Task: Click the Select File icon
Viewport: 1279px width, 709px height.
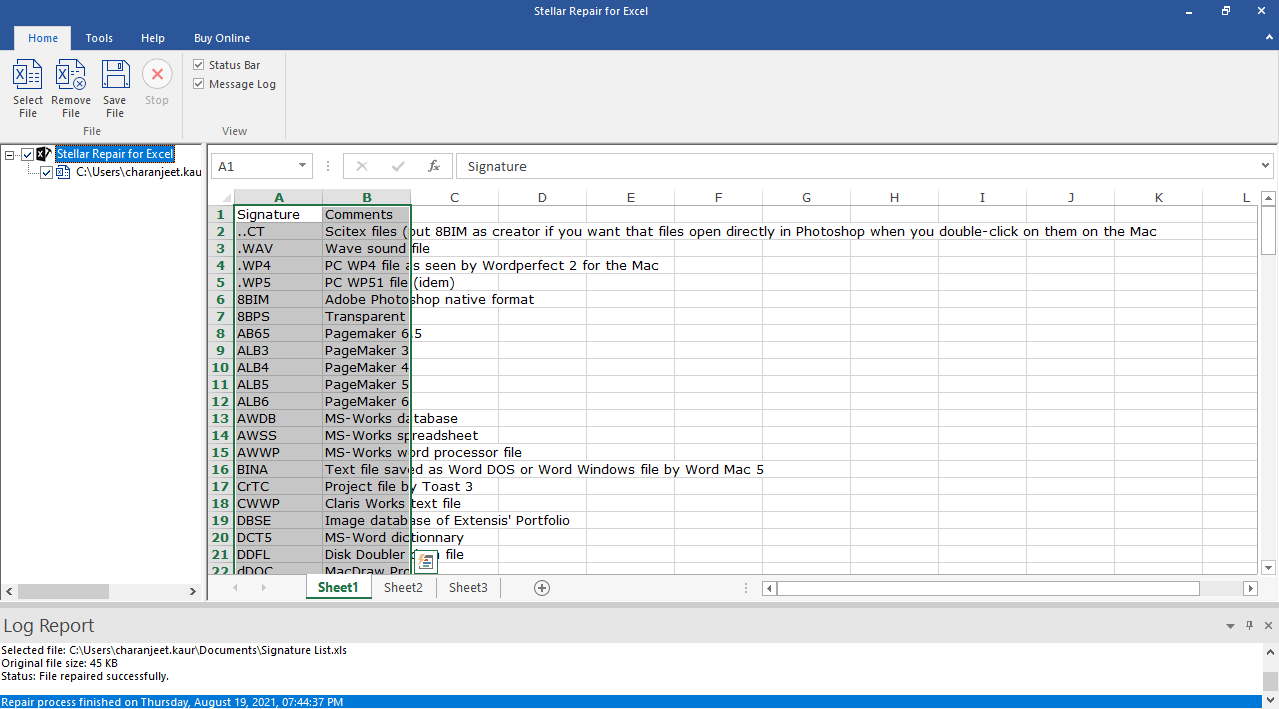Action: tap(28, 75)
